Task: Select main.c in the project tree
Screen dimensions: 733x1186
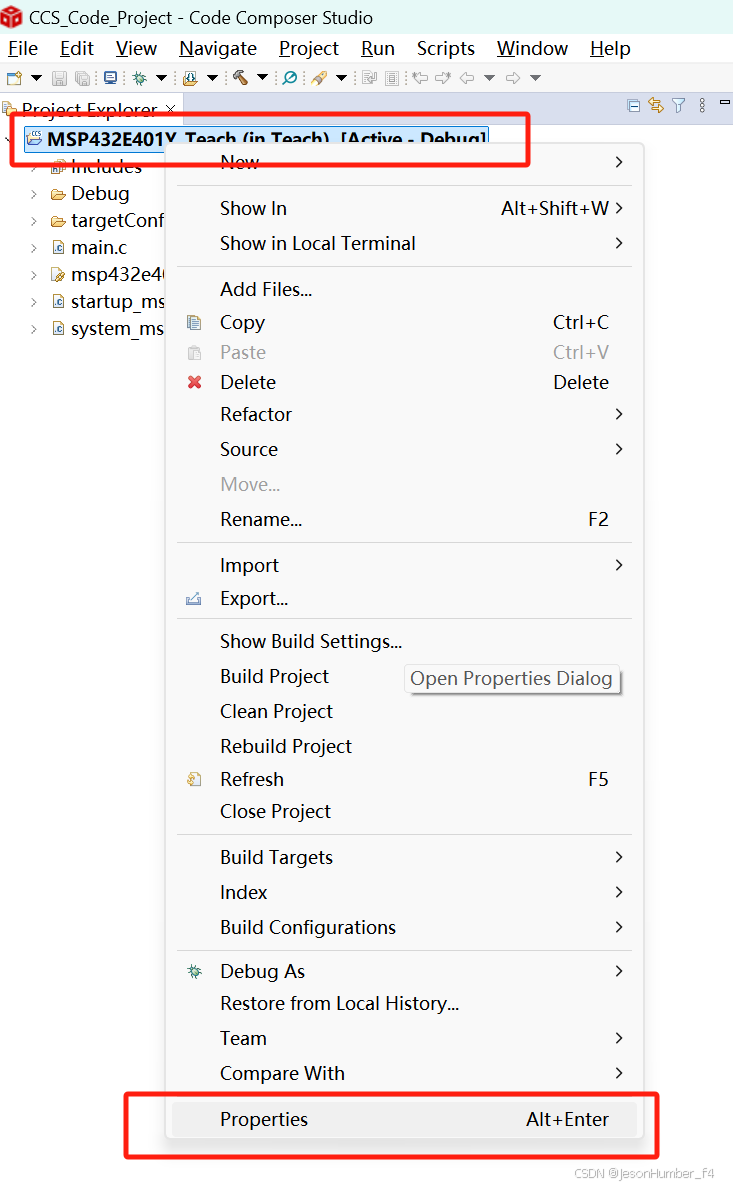Action: click(x=98, y=247)
